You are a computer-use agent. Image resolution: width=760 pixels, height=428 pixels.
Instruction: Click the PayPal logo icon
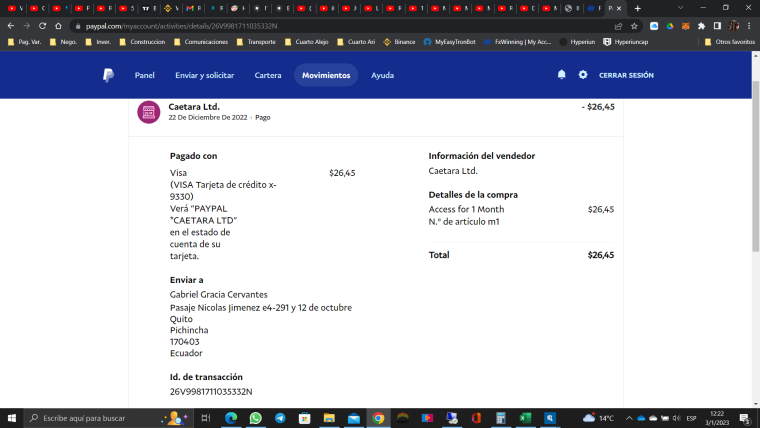(109, 75)
